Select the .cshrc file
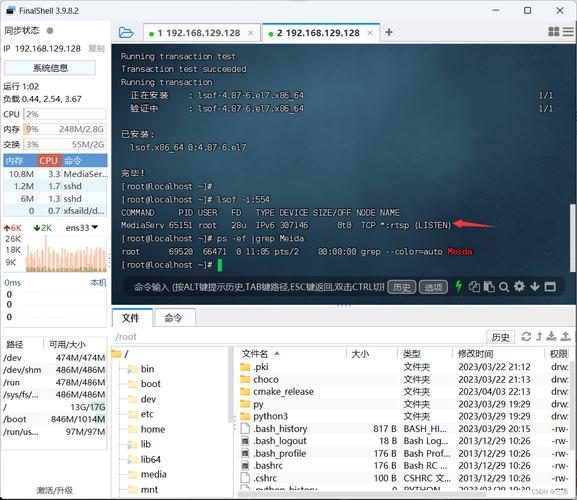Image resolution: width=577 pixels, height=500 pixels. (x=404, y=478)
